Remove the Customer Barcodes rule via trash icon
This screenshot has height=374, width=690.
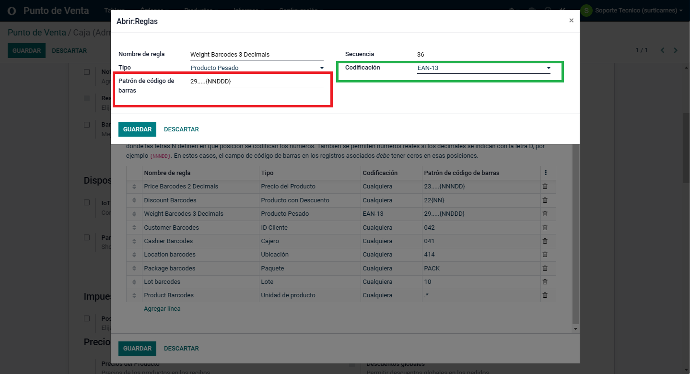coord(545,227)
